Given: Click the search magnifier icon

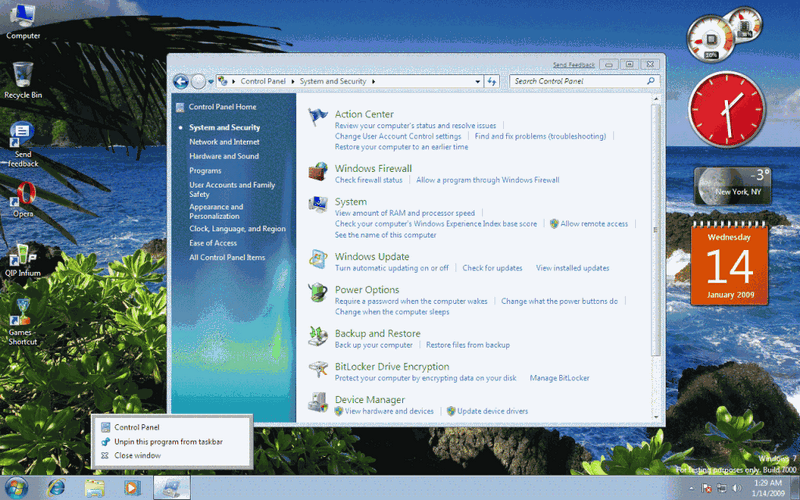Looking at the screenshot, I should (x=651, y=81).
